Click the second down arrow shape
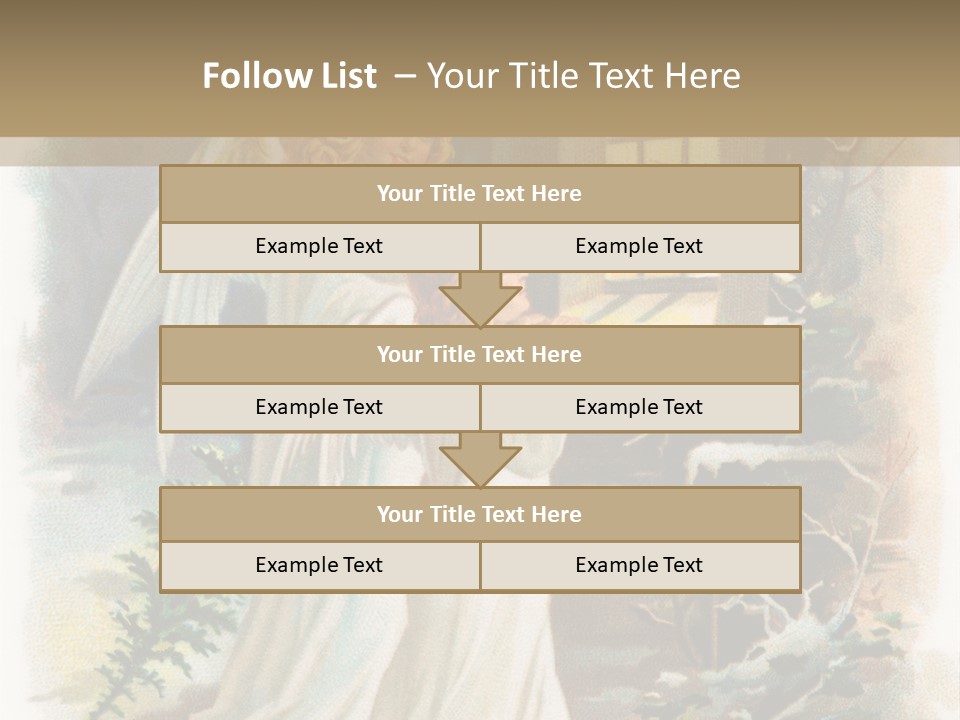The width and height of the screenshot is (960, 720). (480, 460)
